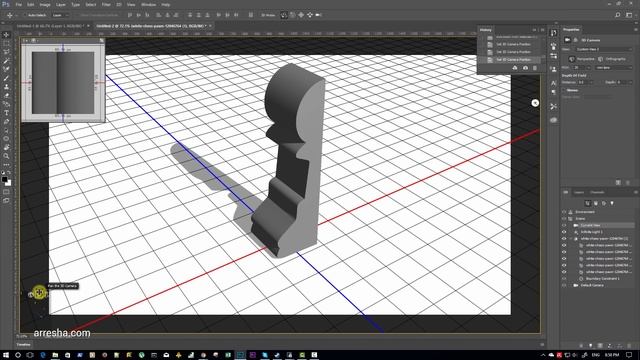Select the Default Camera item
The height and width of the screenshot is (360, 640).
coord(592,285)
